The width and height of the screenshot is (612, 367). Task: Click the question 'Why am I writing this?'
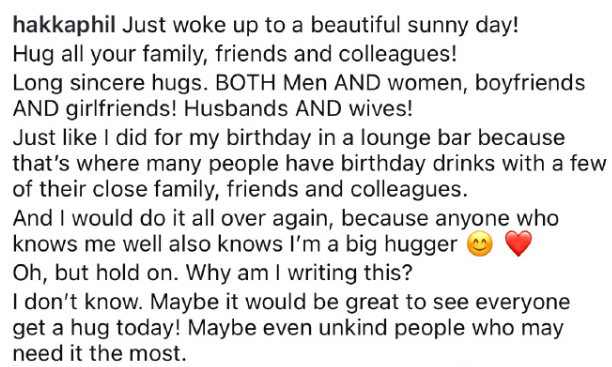click(299, 273)
